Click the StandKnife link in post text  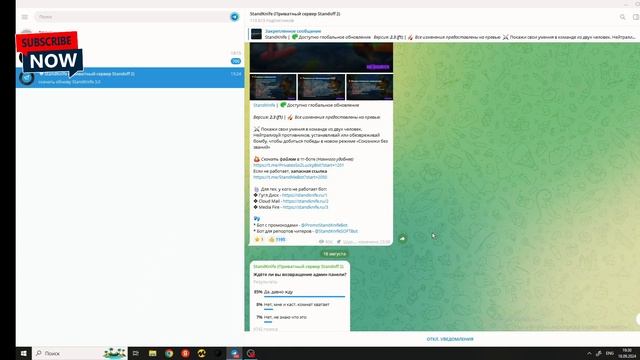(264, 105)
